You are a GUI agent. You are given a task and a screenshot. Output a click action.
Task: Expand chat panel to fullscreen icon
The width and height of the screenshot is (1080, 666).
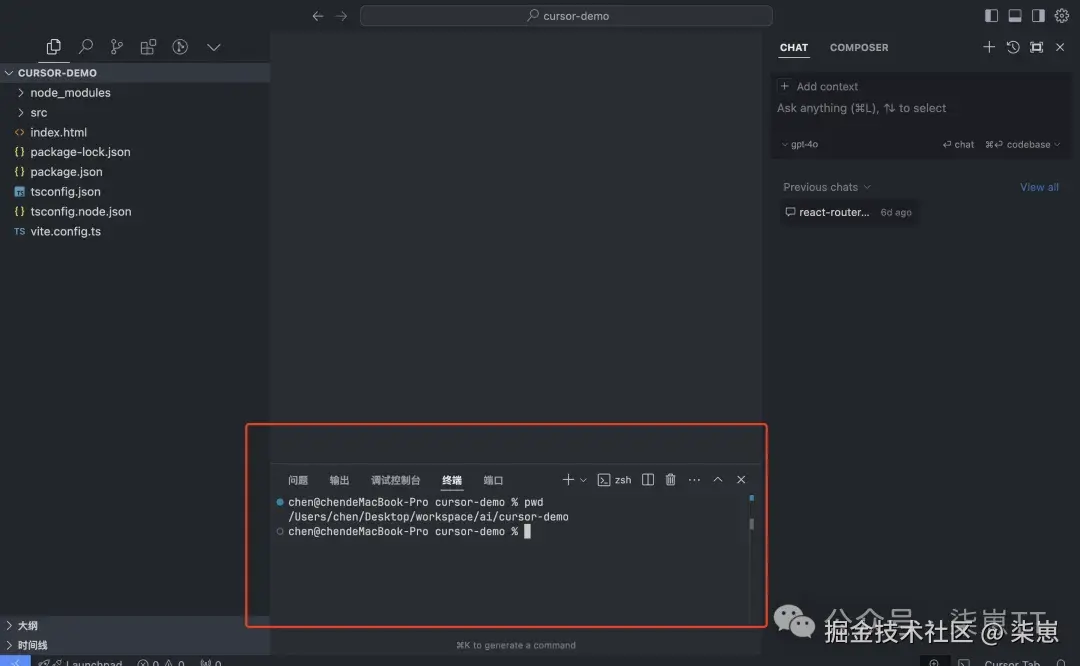click(x=1036, y=47)
